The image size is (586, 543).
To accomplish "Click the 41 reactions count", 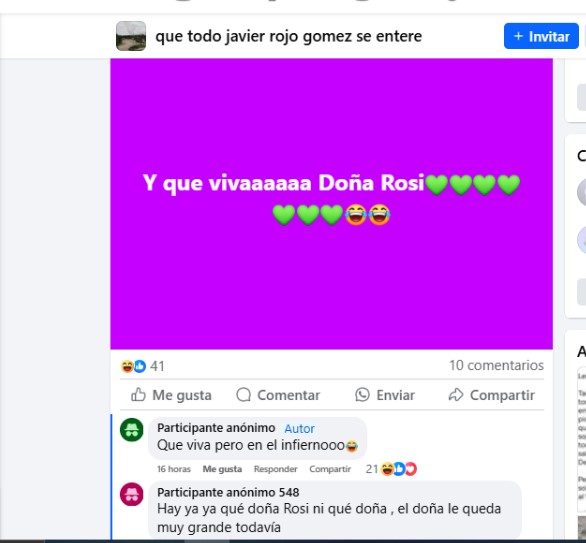I will (157, 366).
